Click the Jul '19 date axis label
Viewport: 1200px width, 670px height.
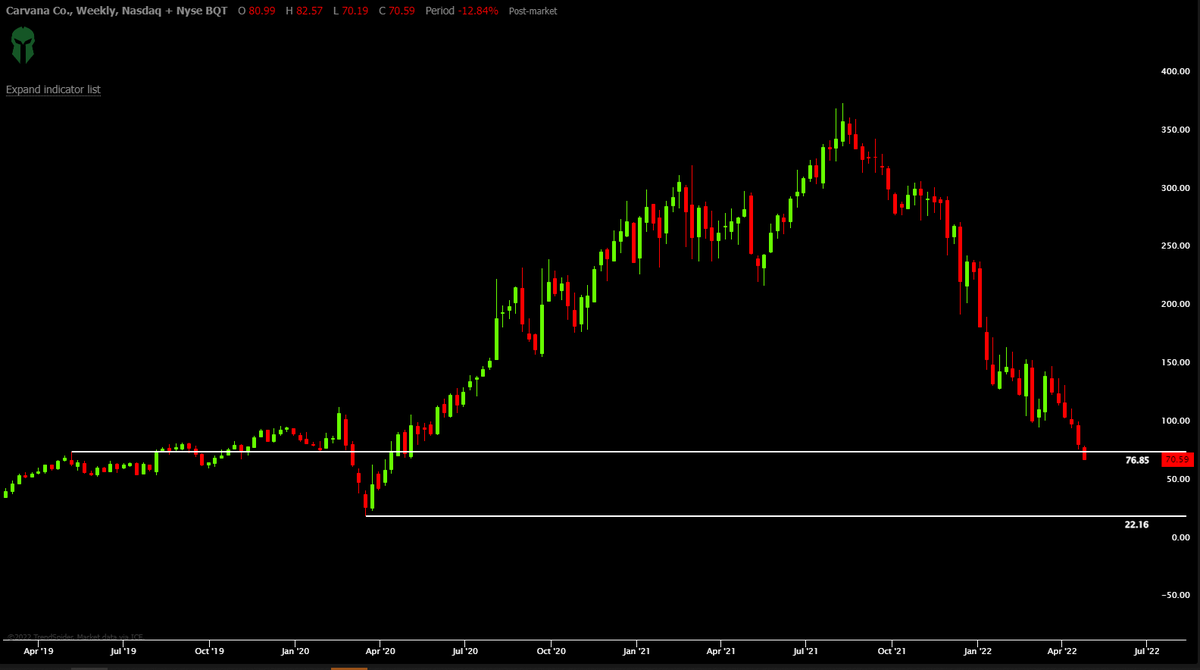pyautogui.click(x=123, y=649)
